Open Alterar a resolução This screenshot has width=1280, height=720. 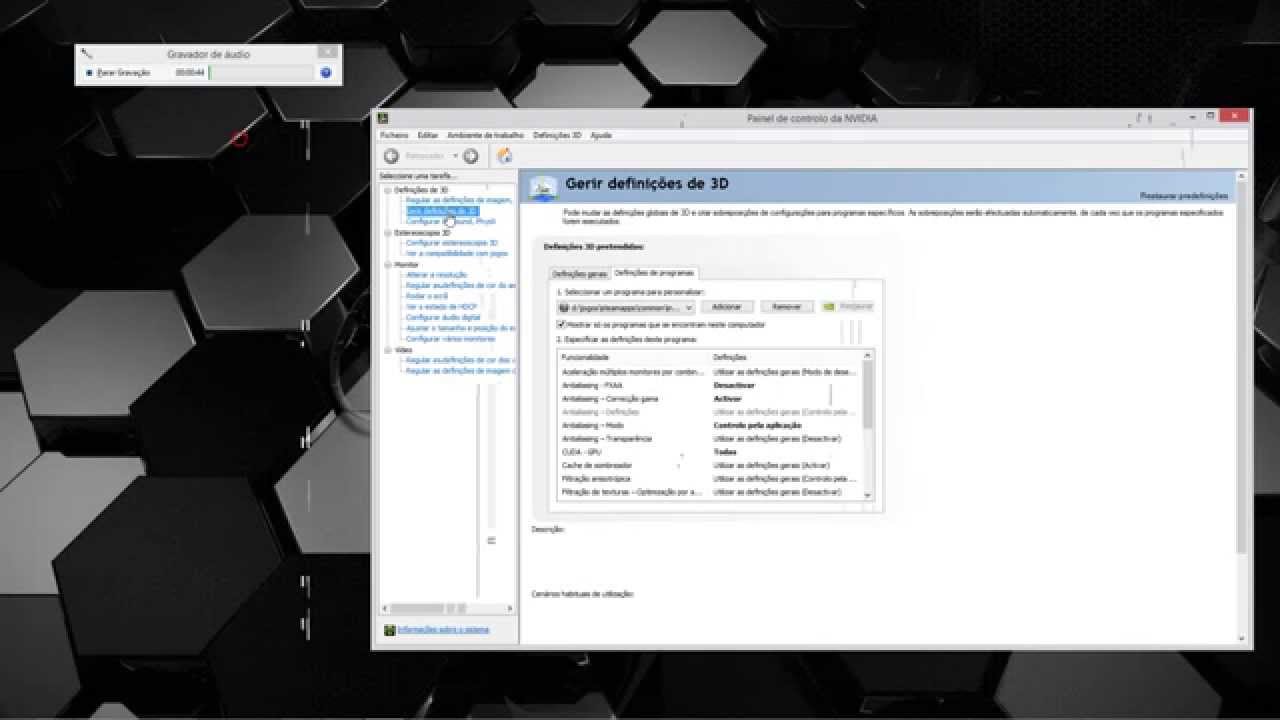436,275
